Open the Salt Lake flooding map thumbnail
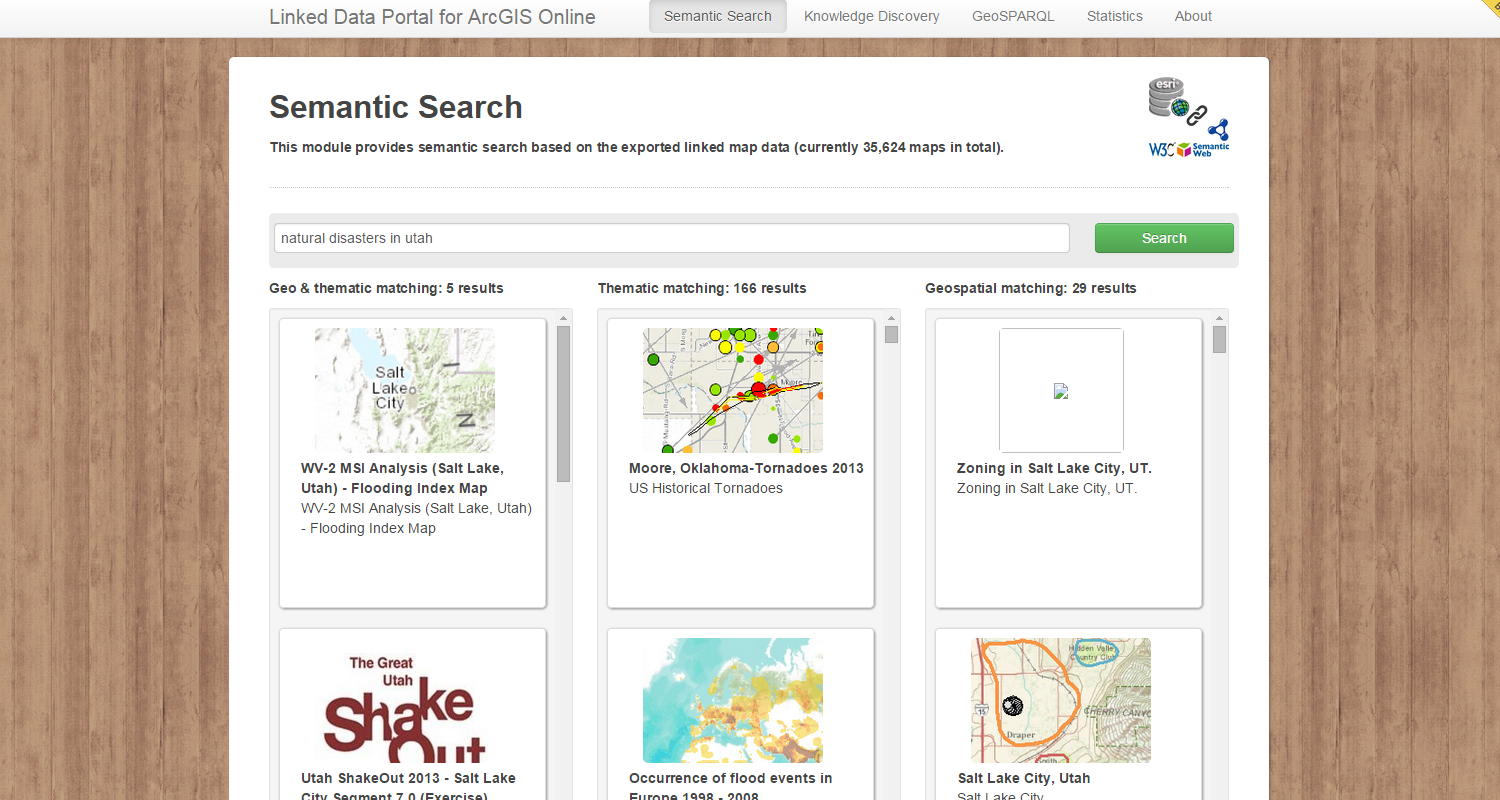Image resolution: width=1500 pixels, height=800 pixels. (x=404, y=390)
